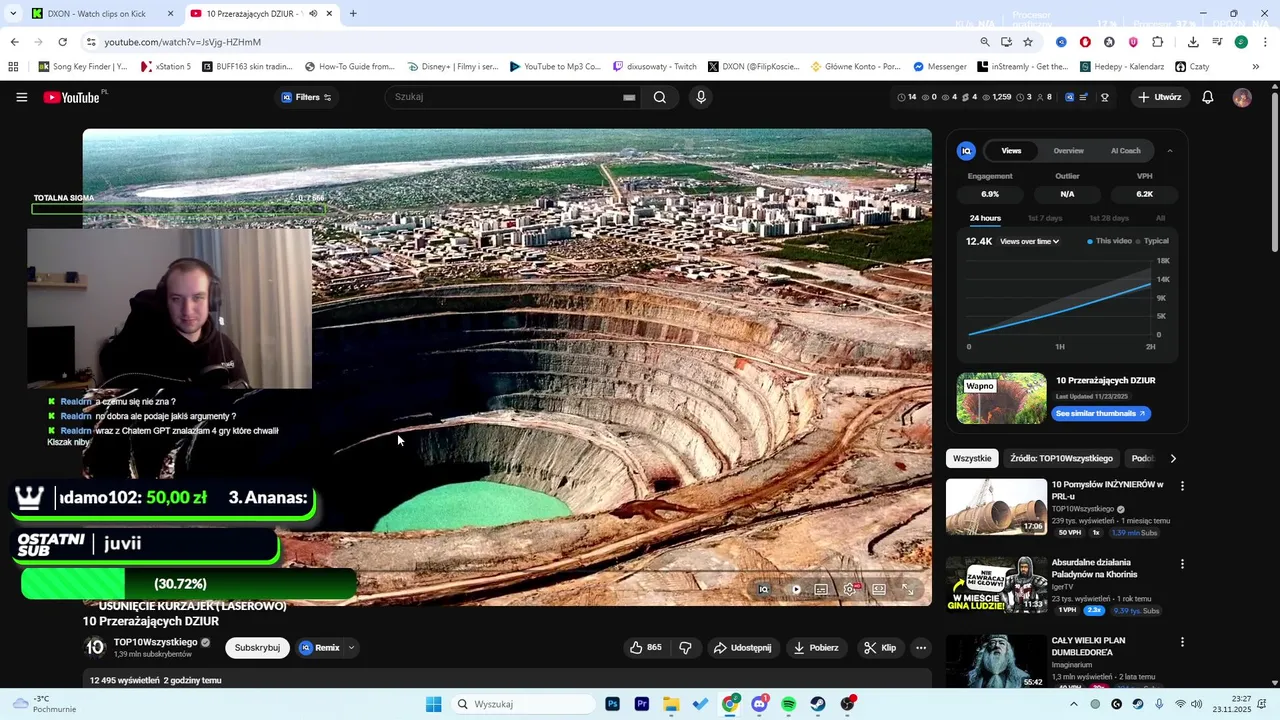Start a search using the magnifier button
1280x720 pixels.
(660, 97)
